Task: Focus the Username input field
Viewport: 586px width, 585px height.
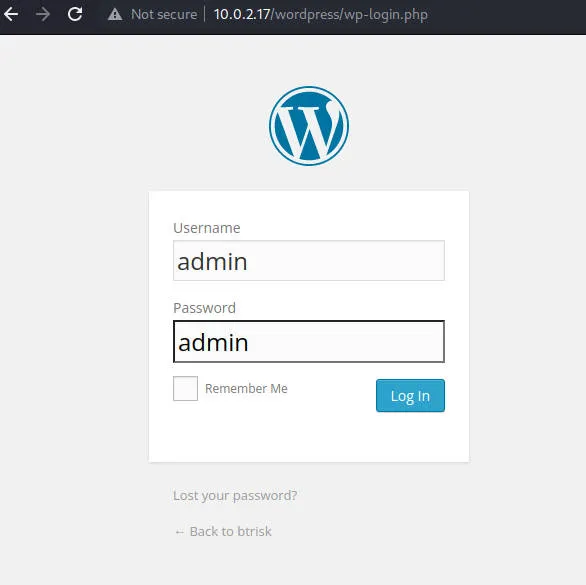Action: pos(309,261)
